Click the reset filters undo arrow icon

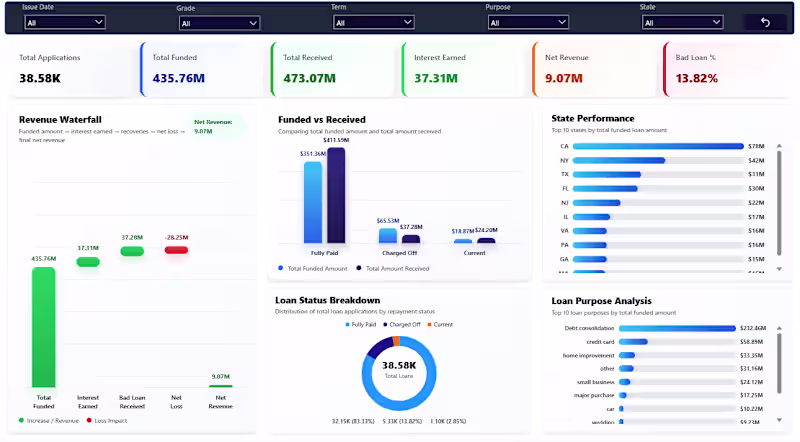[x=765, y=22]
